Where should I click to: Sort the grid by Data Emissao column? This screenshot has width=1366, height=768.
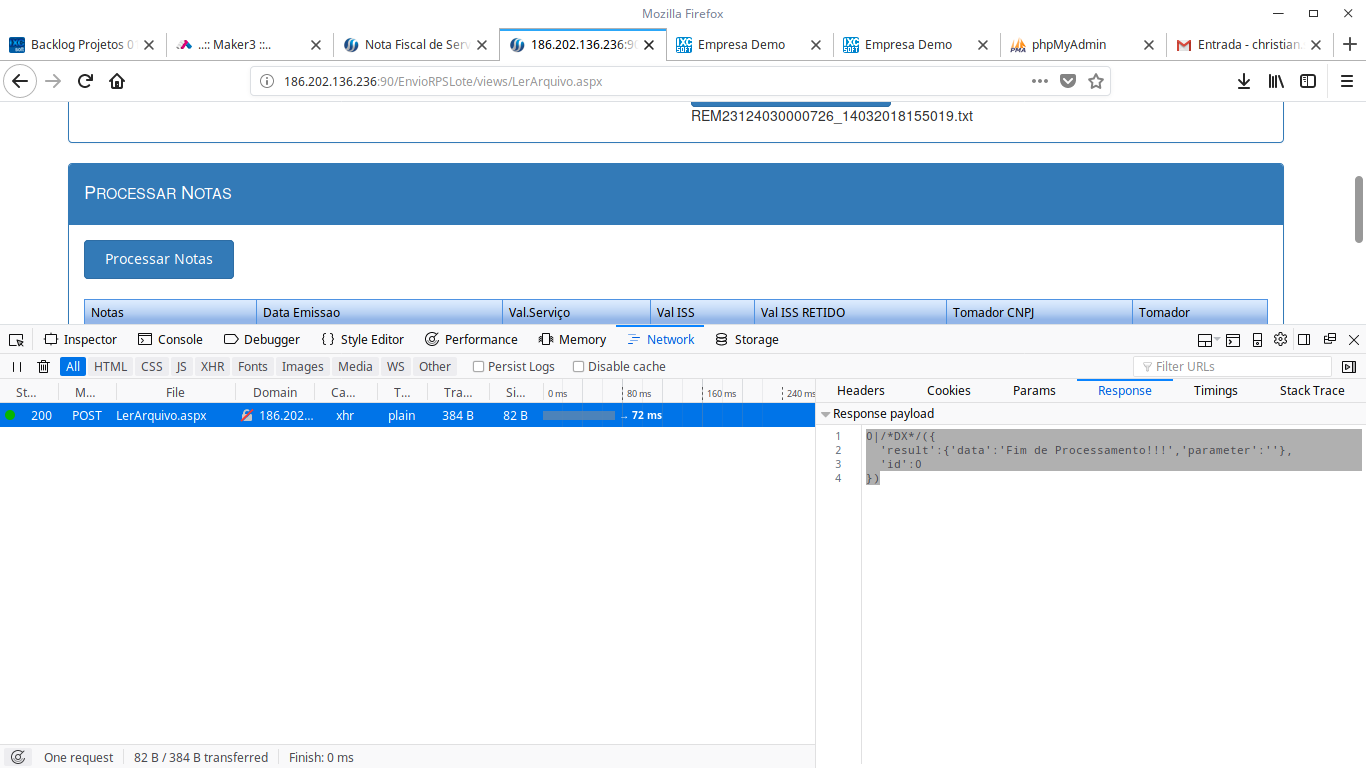click(379, 312)
